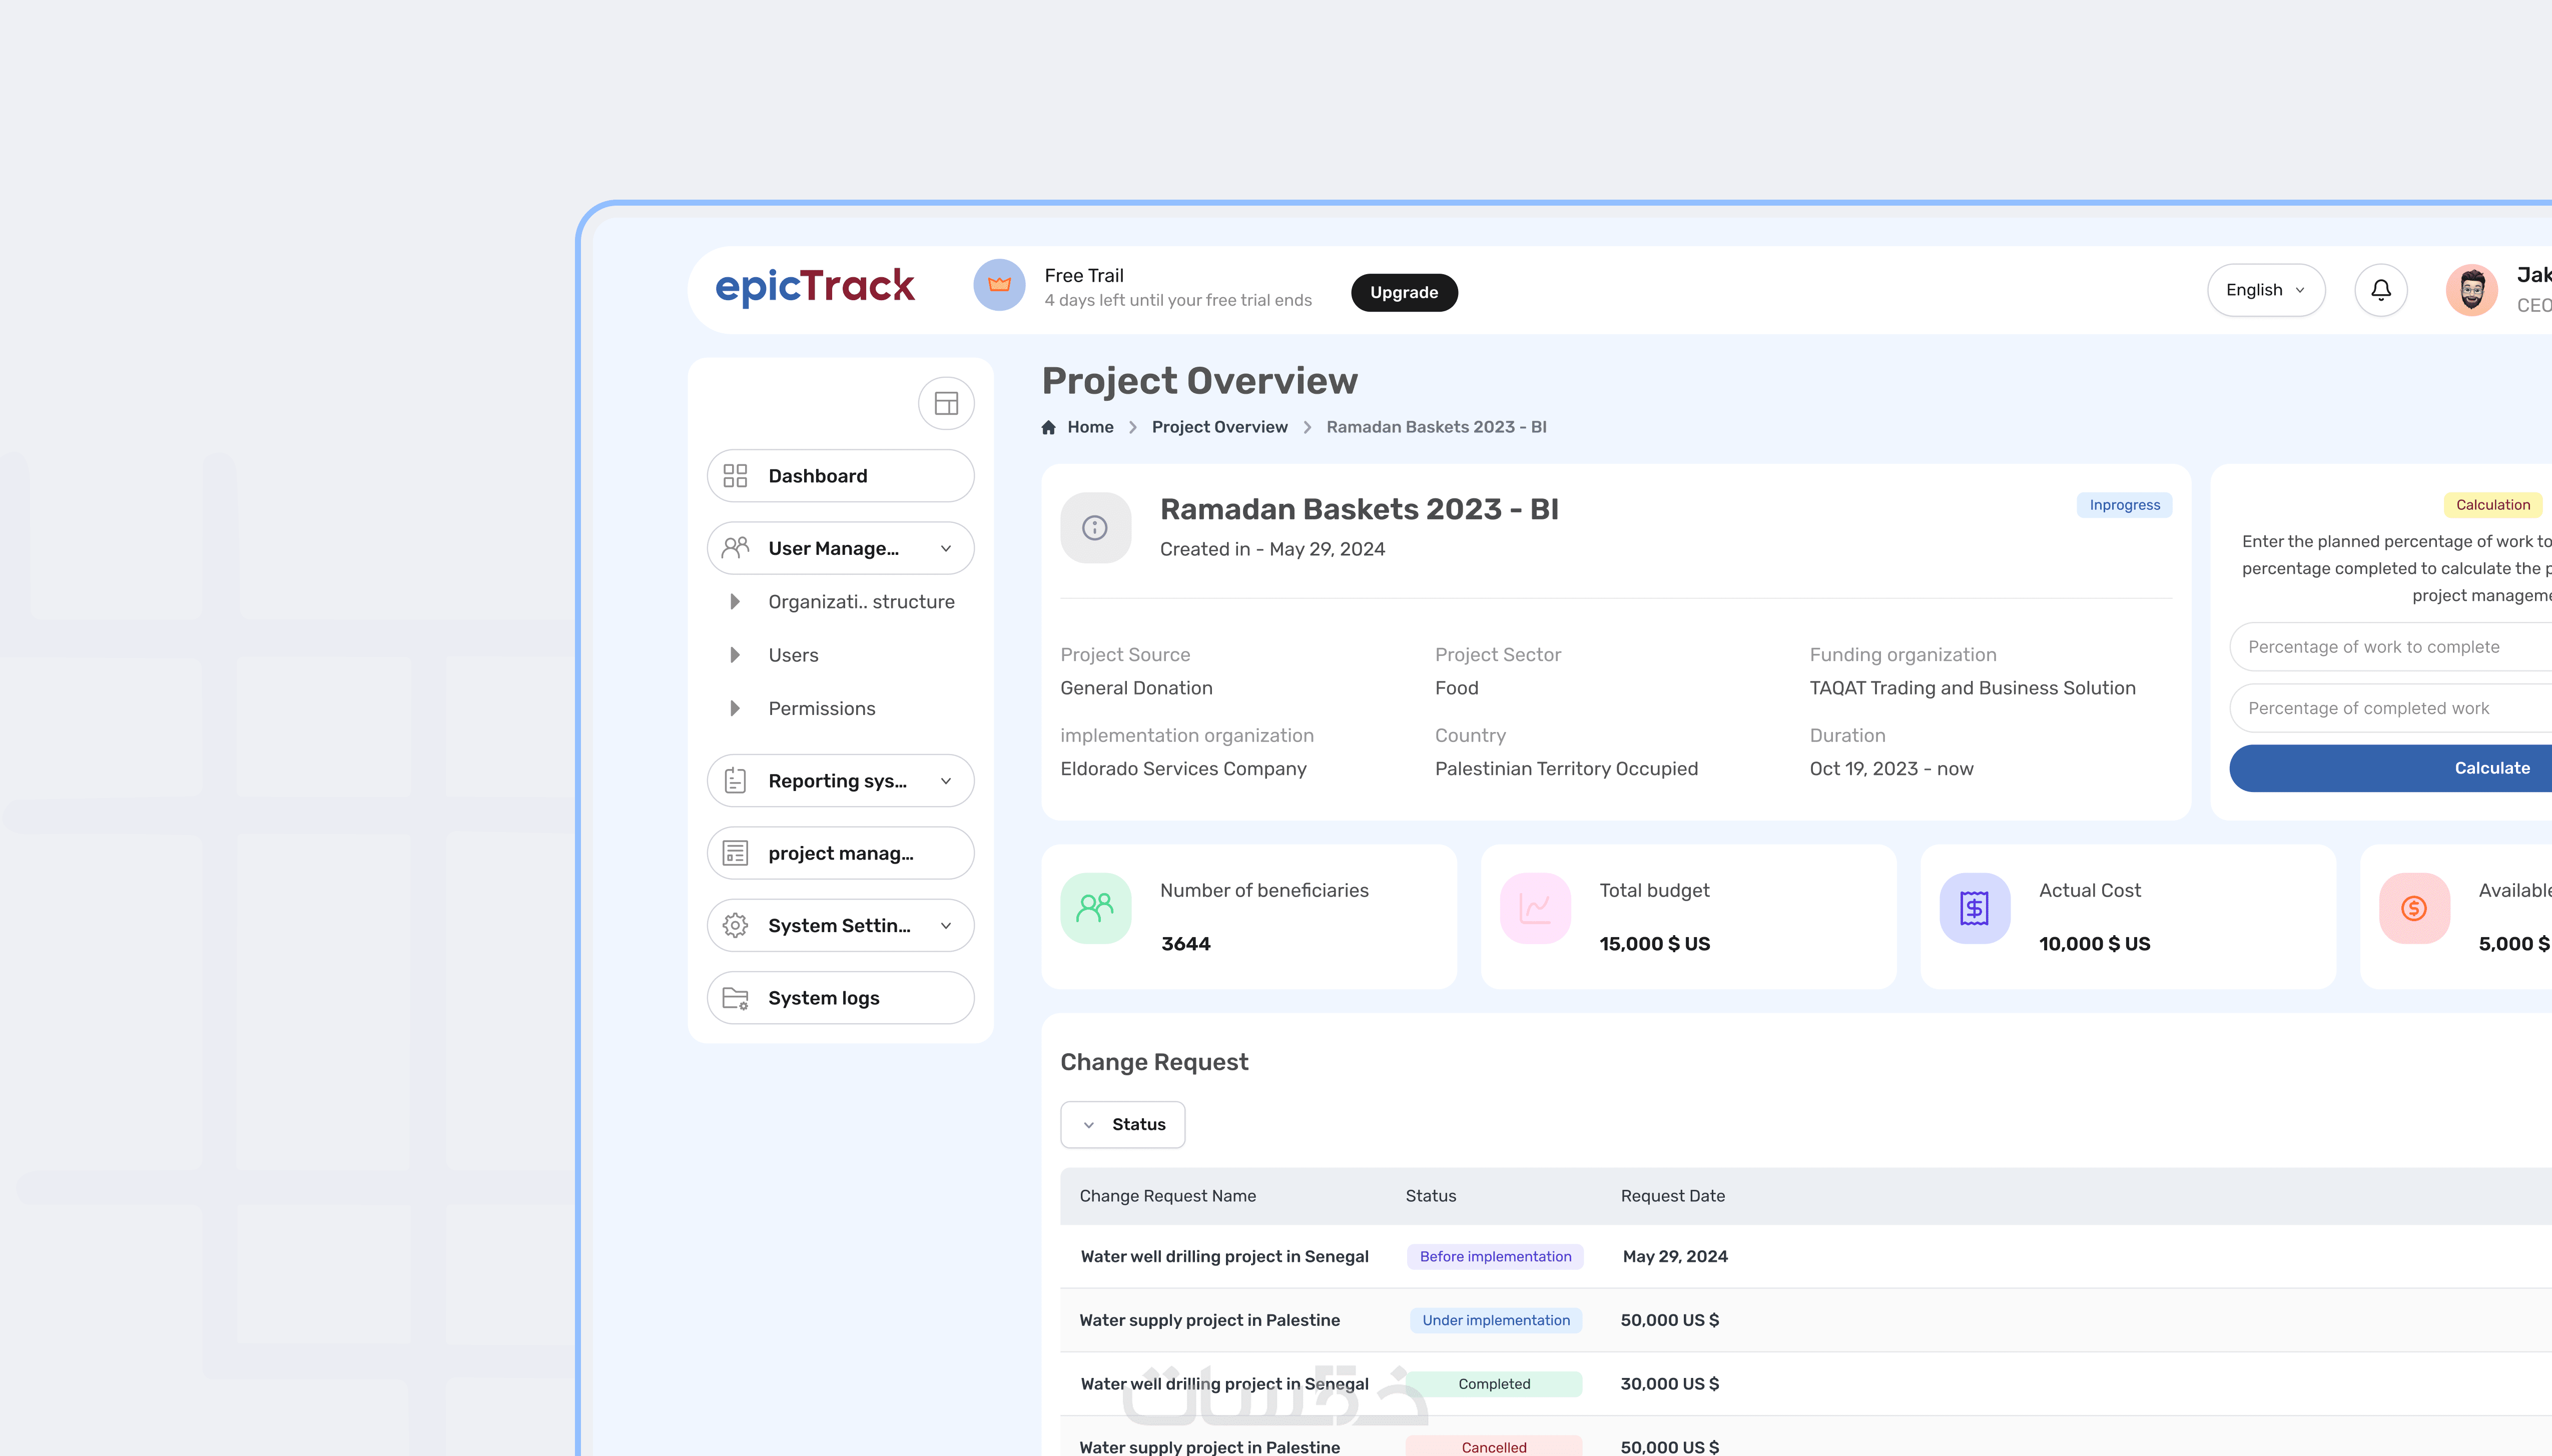
Task: Click the crown free trial icon
Action: (x=999, y=285)
